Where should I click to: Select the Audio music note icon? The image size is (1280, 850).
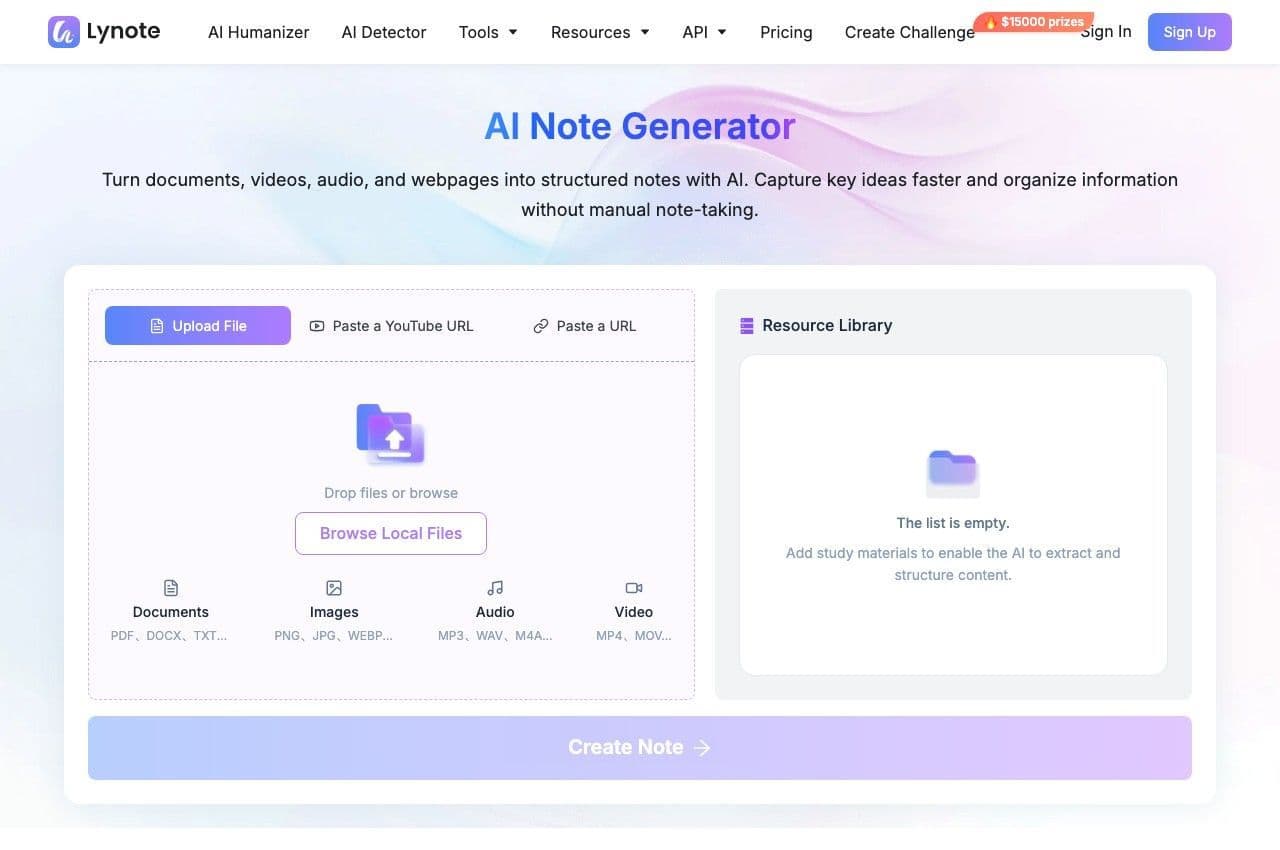(495, 588)
